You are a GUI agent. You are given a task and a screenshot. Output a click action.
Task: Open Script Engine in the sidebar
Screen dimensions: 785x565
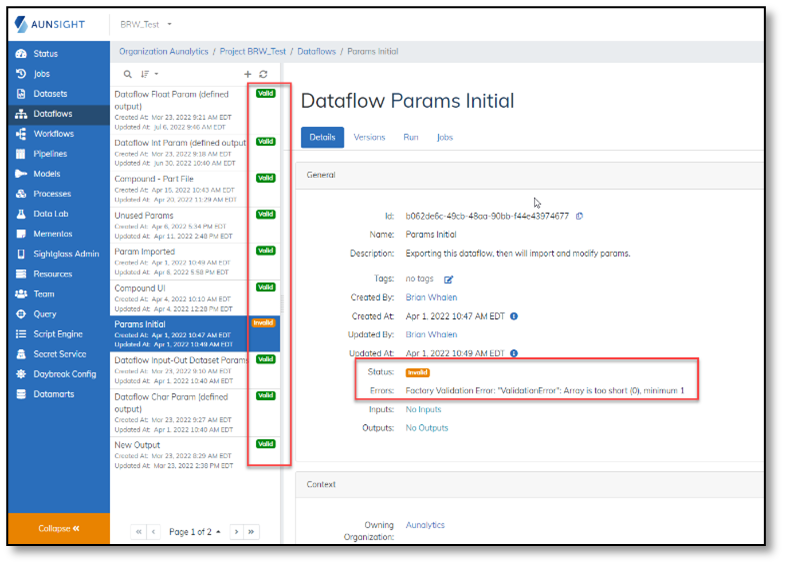pos(59,334)
